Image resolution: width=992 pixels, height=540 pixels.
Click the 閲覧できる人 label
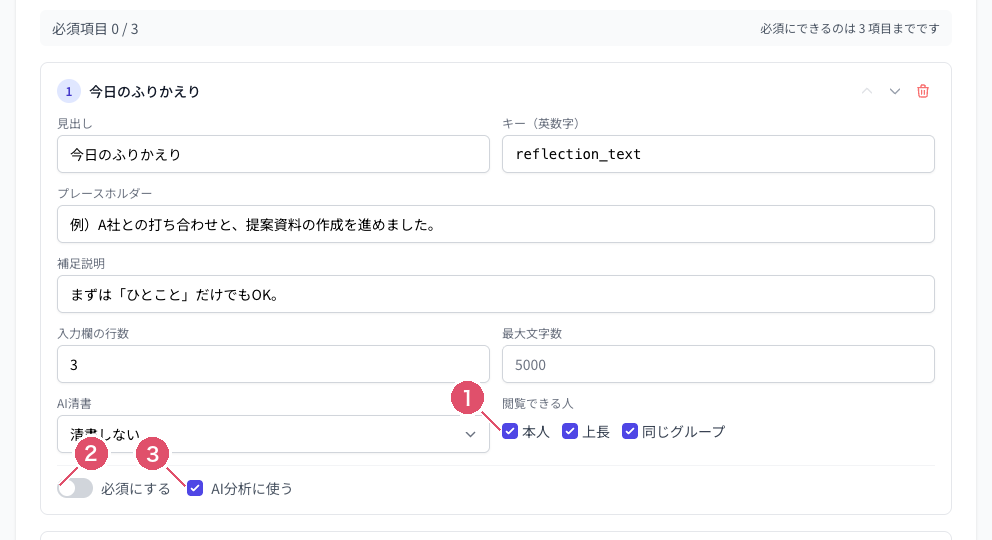tap(537, 403)
